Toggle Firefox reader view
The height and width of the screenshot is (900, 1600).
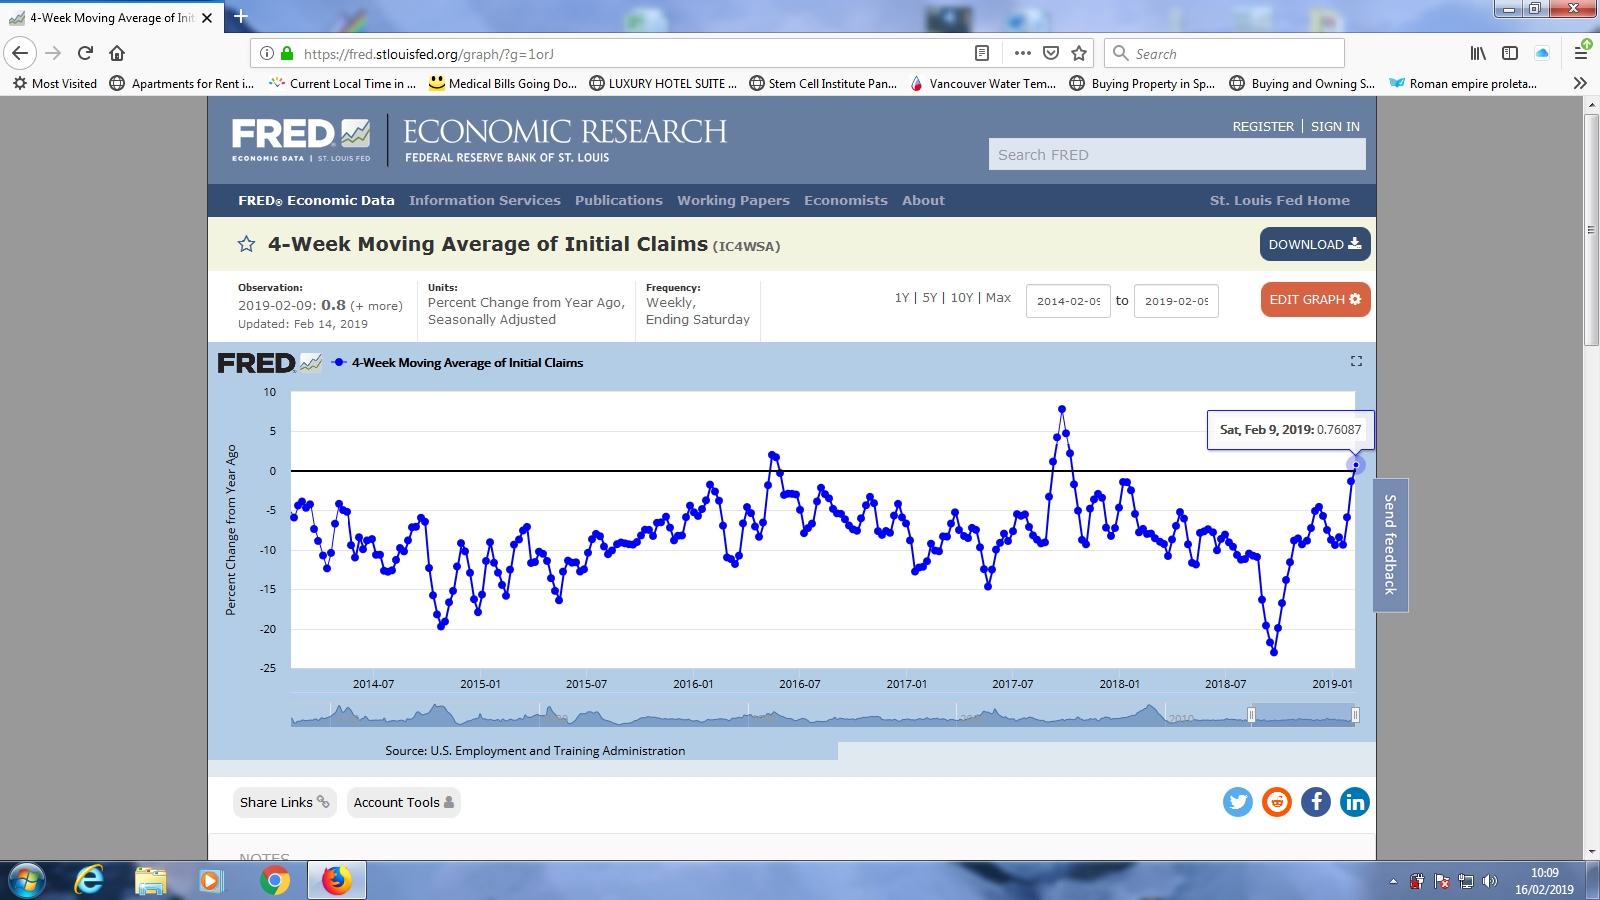982,53
